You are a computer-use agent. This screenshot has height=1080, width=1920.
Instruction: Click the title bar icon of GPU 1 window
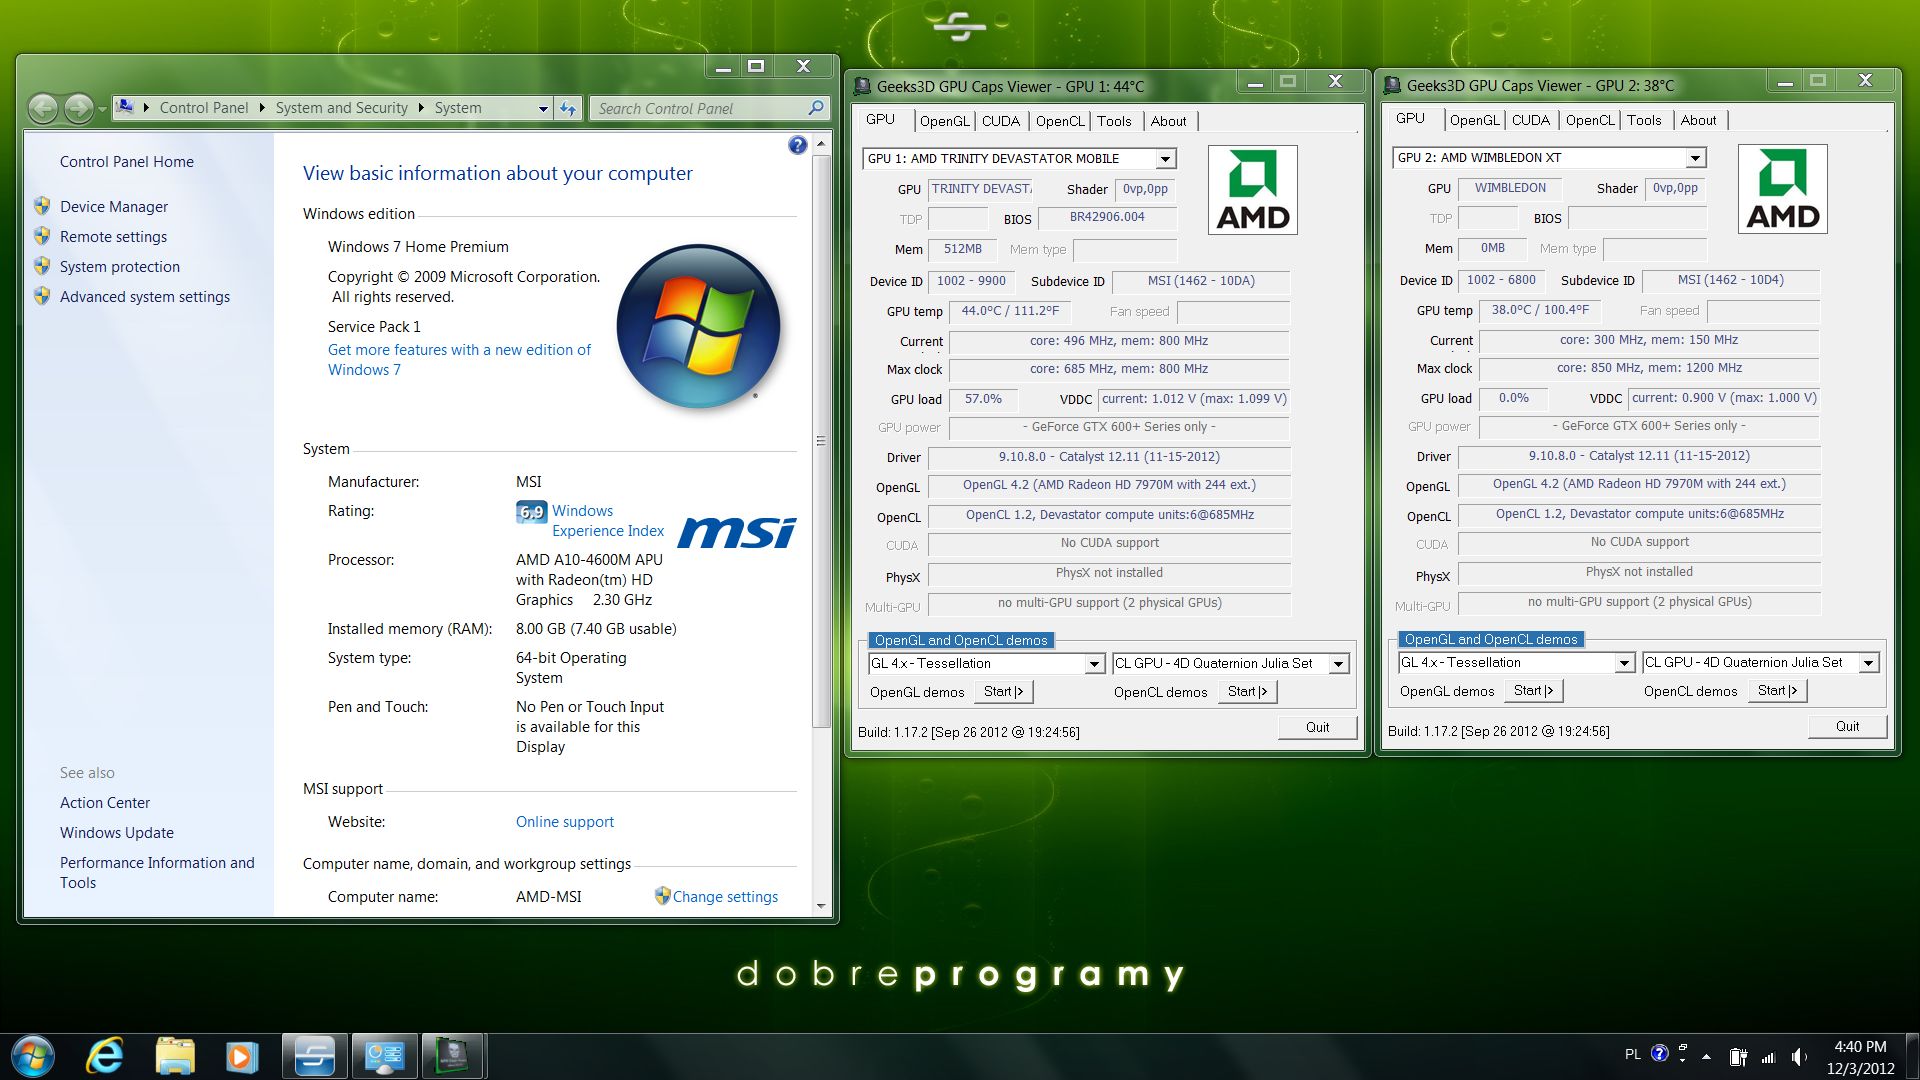click(x=861, y=86)
